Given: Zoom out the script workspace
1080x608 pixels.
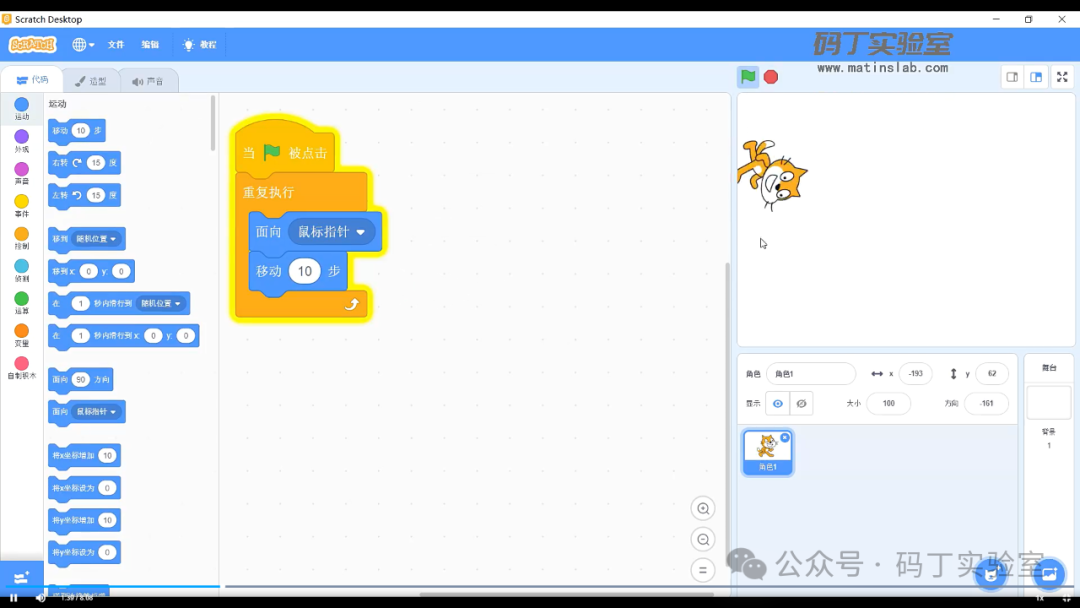Looking at the screenshot, I should coord(703,539).
